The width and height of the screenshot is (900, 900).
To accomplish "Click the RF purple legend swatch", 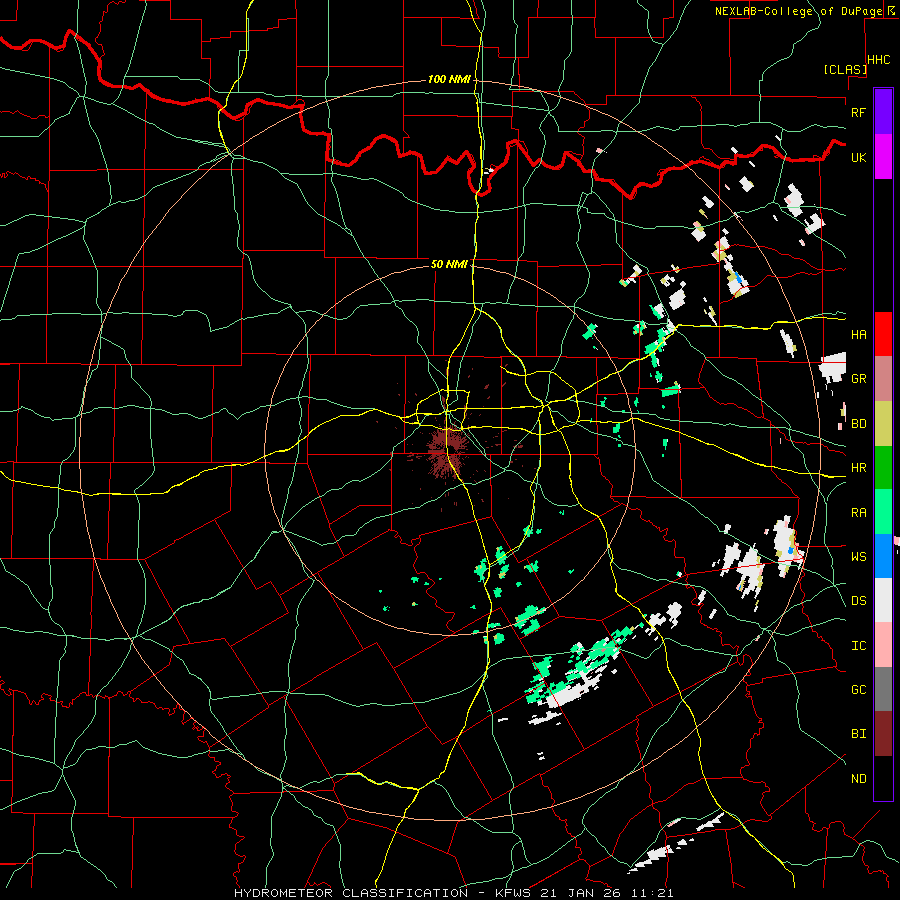I will tap(883, 111).
